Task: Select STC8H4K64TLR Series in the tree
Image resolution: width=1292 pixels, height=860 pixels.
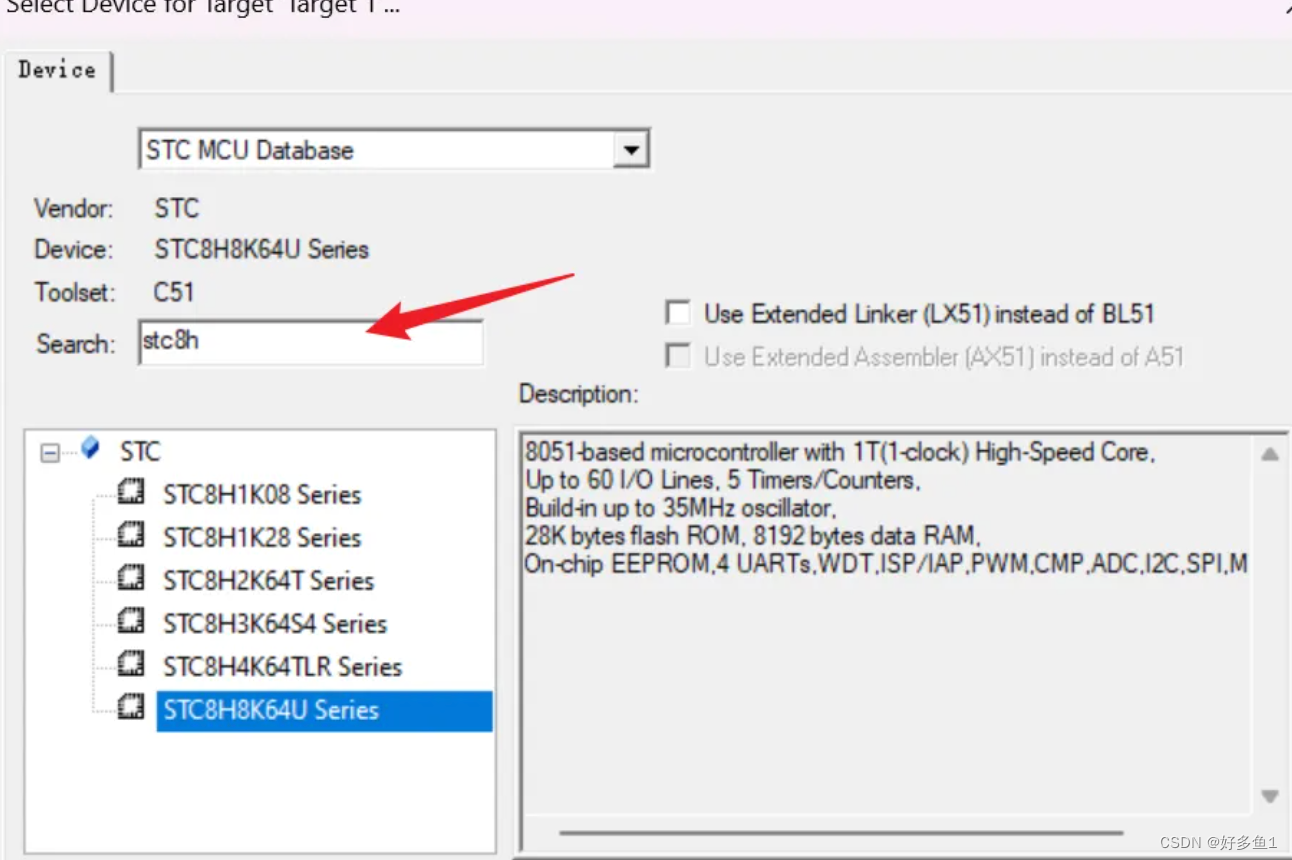Action: [283, 666]
